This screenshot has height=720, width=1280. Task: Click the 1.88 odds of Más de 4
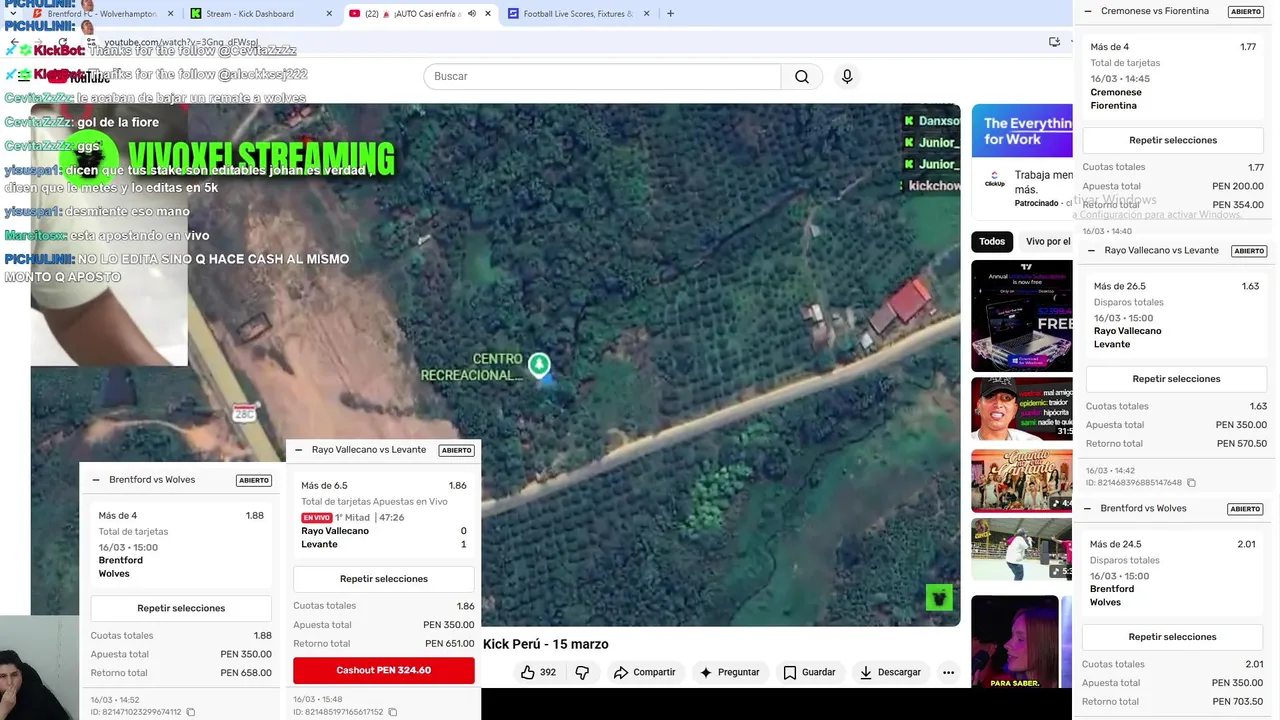click(x=255, y=516)
